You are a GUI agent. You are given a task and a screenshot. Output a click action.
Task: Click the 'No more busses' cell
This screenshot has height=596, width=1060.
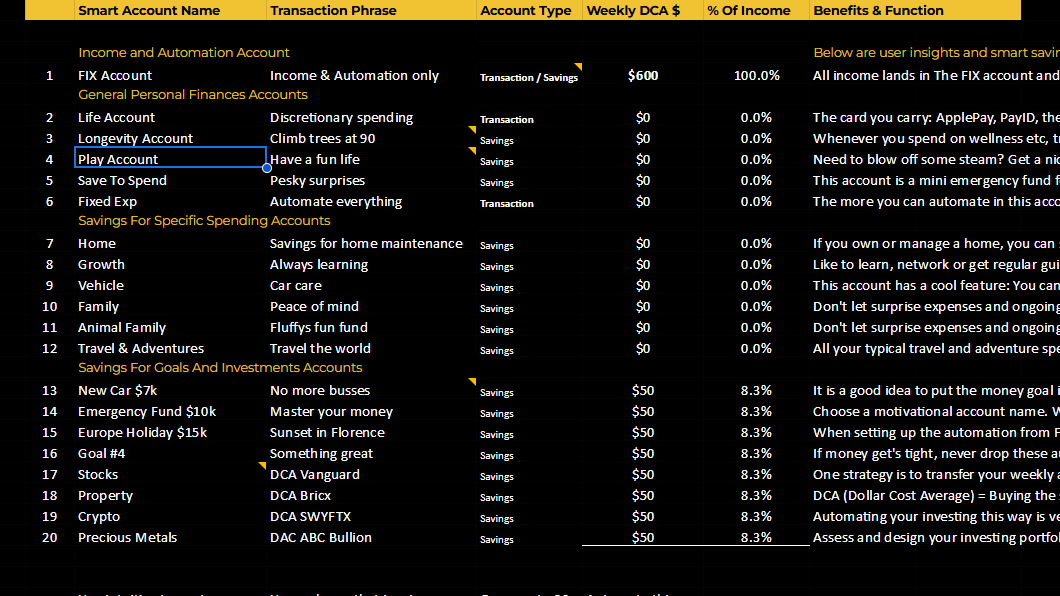(371, 391)
